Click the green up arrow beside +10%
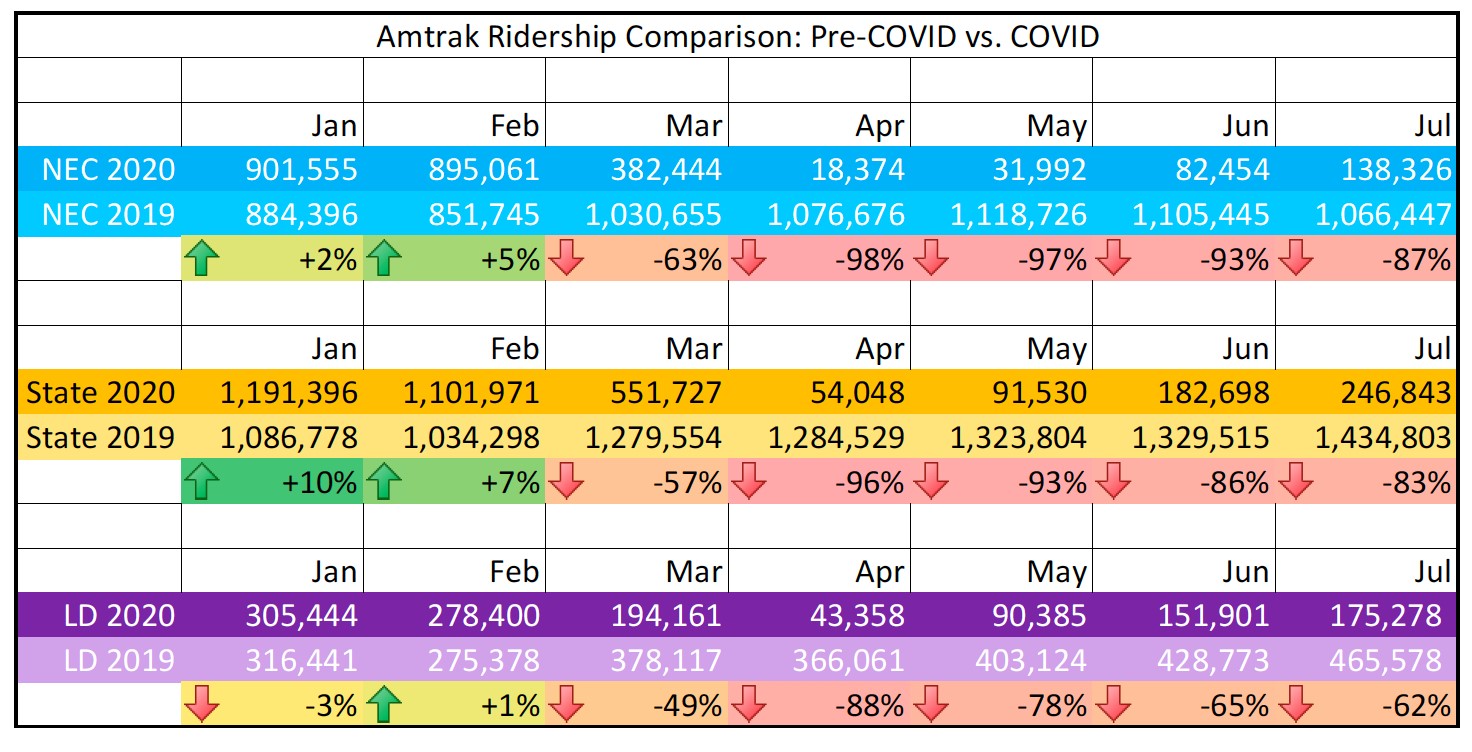This screenshot has height=752, width=1472. 203,484
